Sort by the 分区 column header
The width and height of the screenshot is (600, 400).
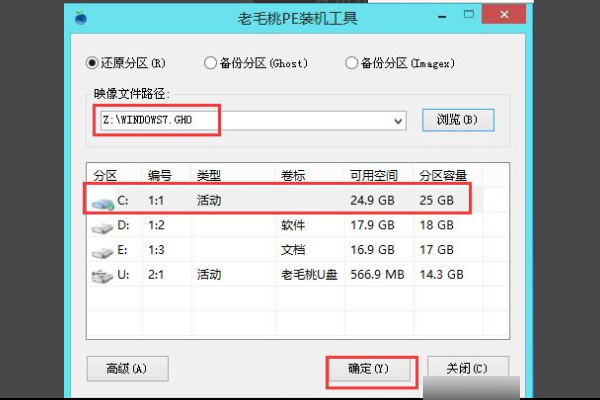pos(105,176)
